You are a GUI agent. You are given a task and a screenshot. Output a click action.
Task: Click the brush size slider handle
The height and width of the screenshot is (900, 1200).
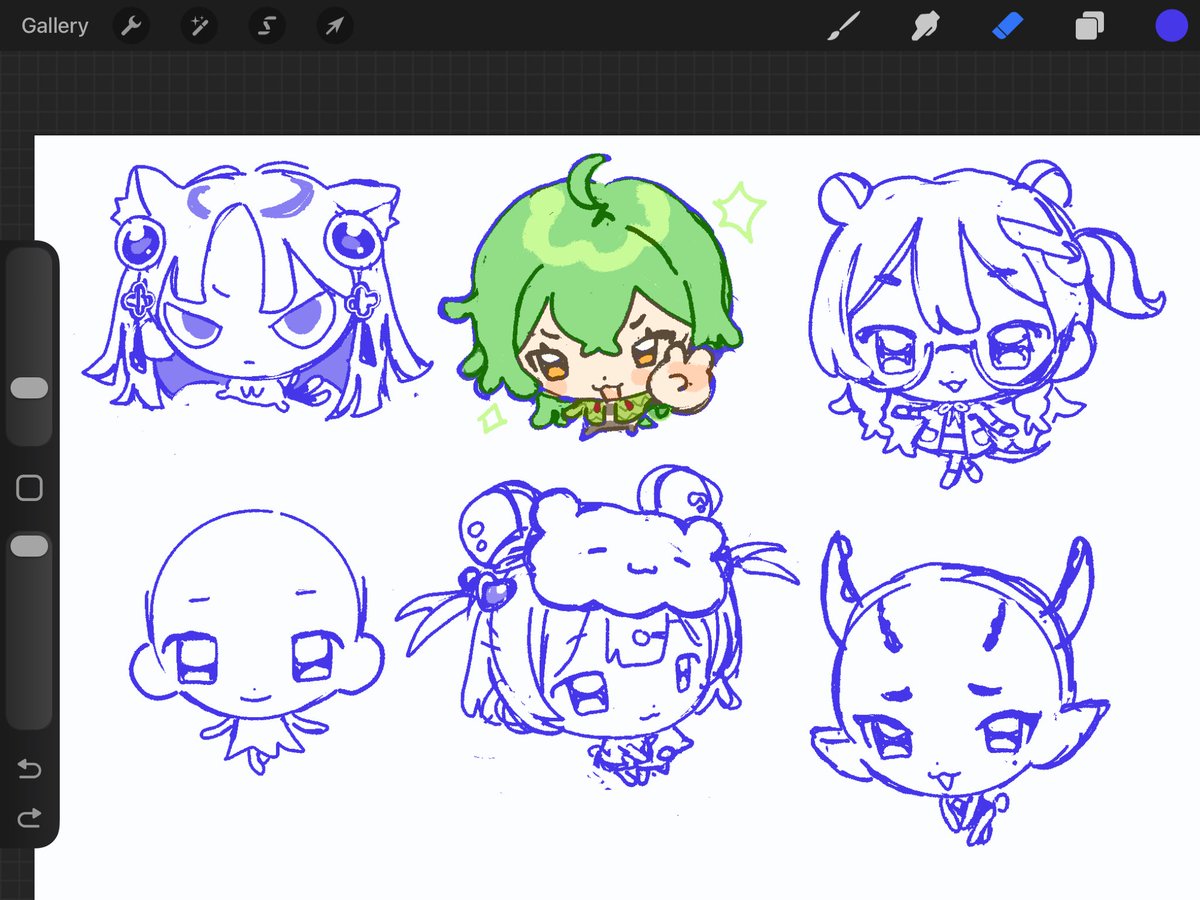[29, 388]
